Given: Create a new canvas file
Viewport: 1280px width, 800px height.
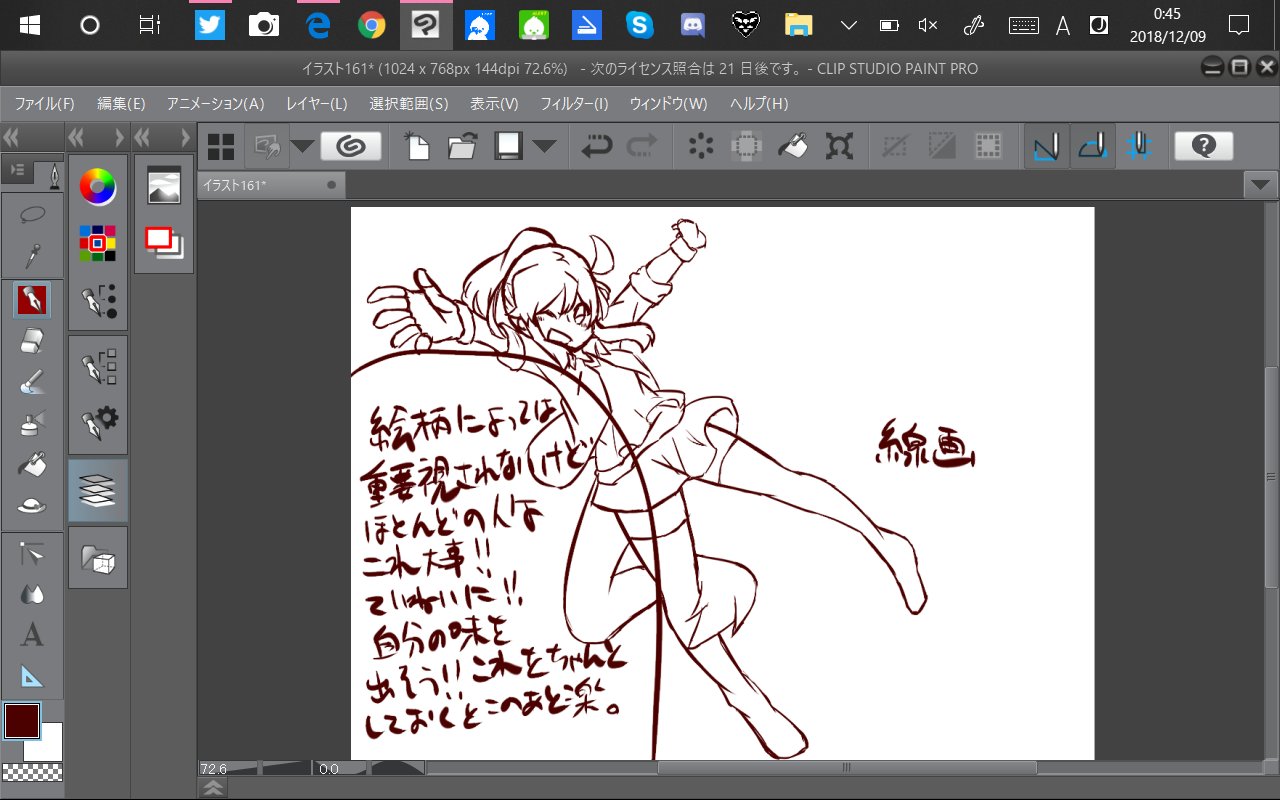Looking at the screenshot, I should tap(416, 147).
